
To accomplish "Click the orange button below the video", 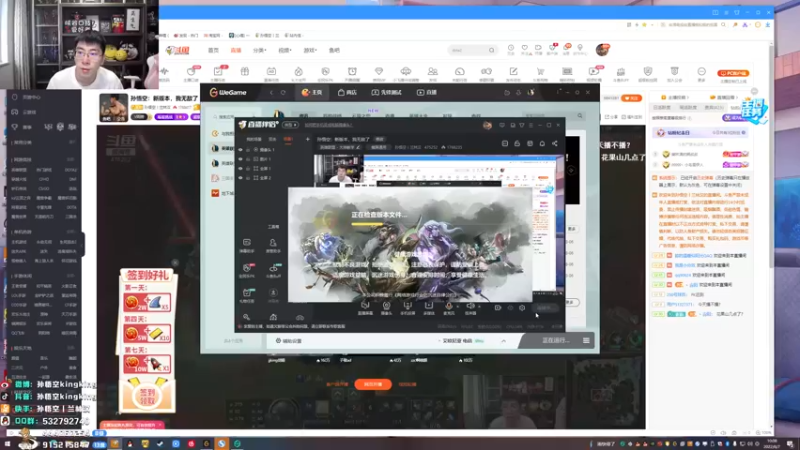I will tap(373, 384).
